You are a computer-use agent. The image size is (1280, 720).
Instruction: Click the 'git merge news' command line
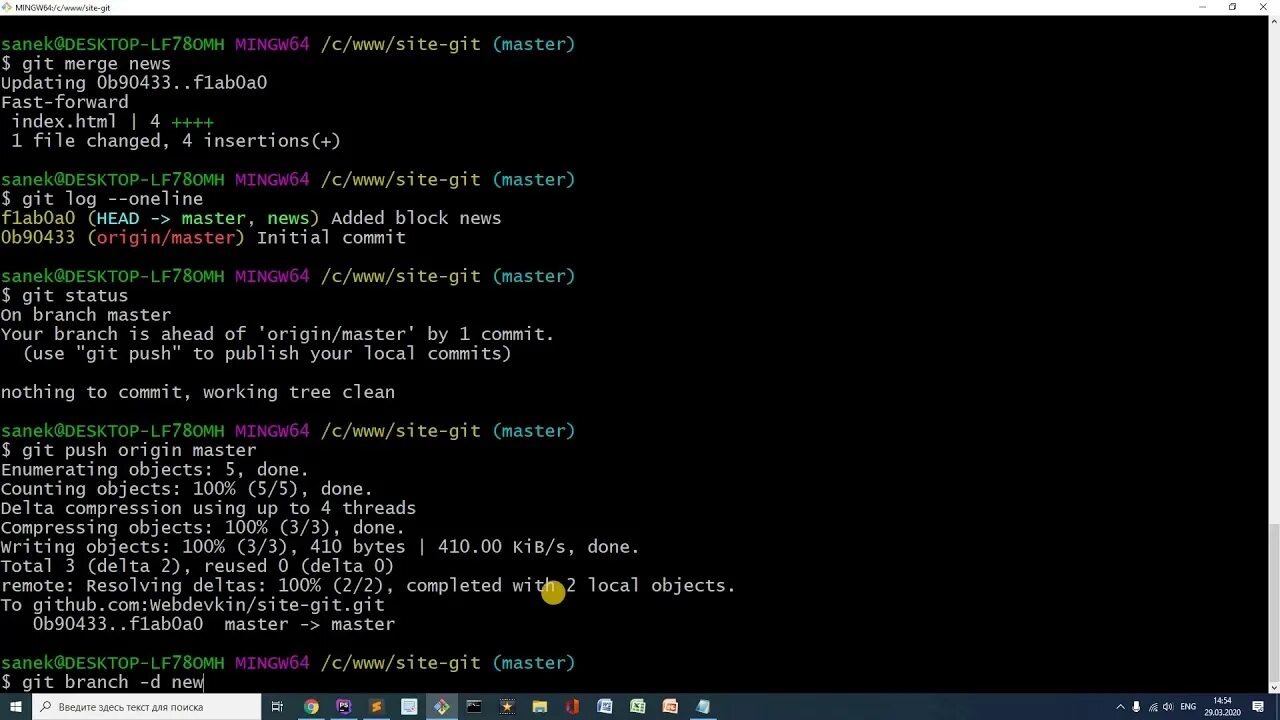86,64
